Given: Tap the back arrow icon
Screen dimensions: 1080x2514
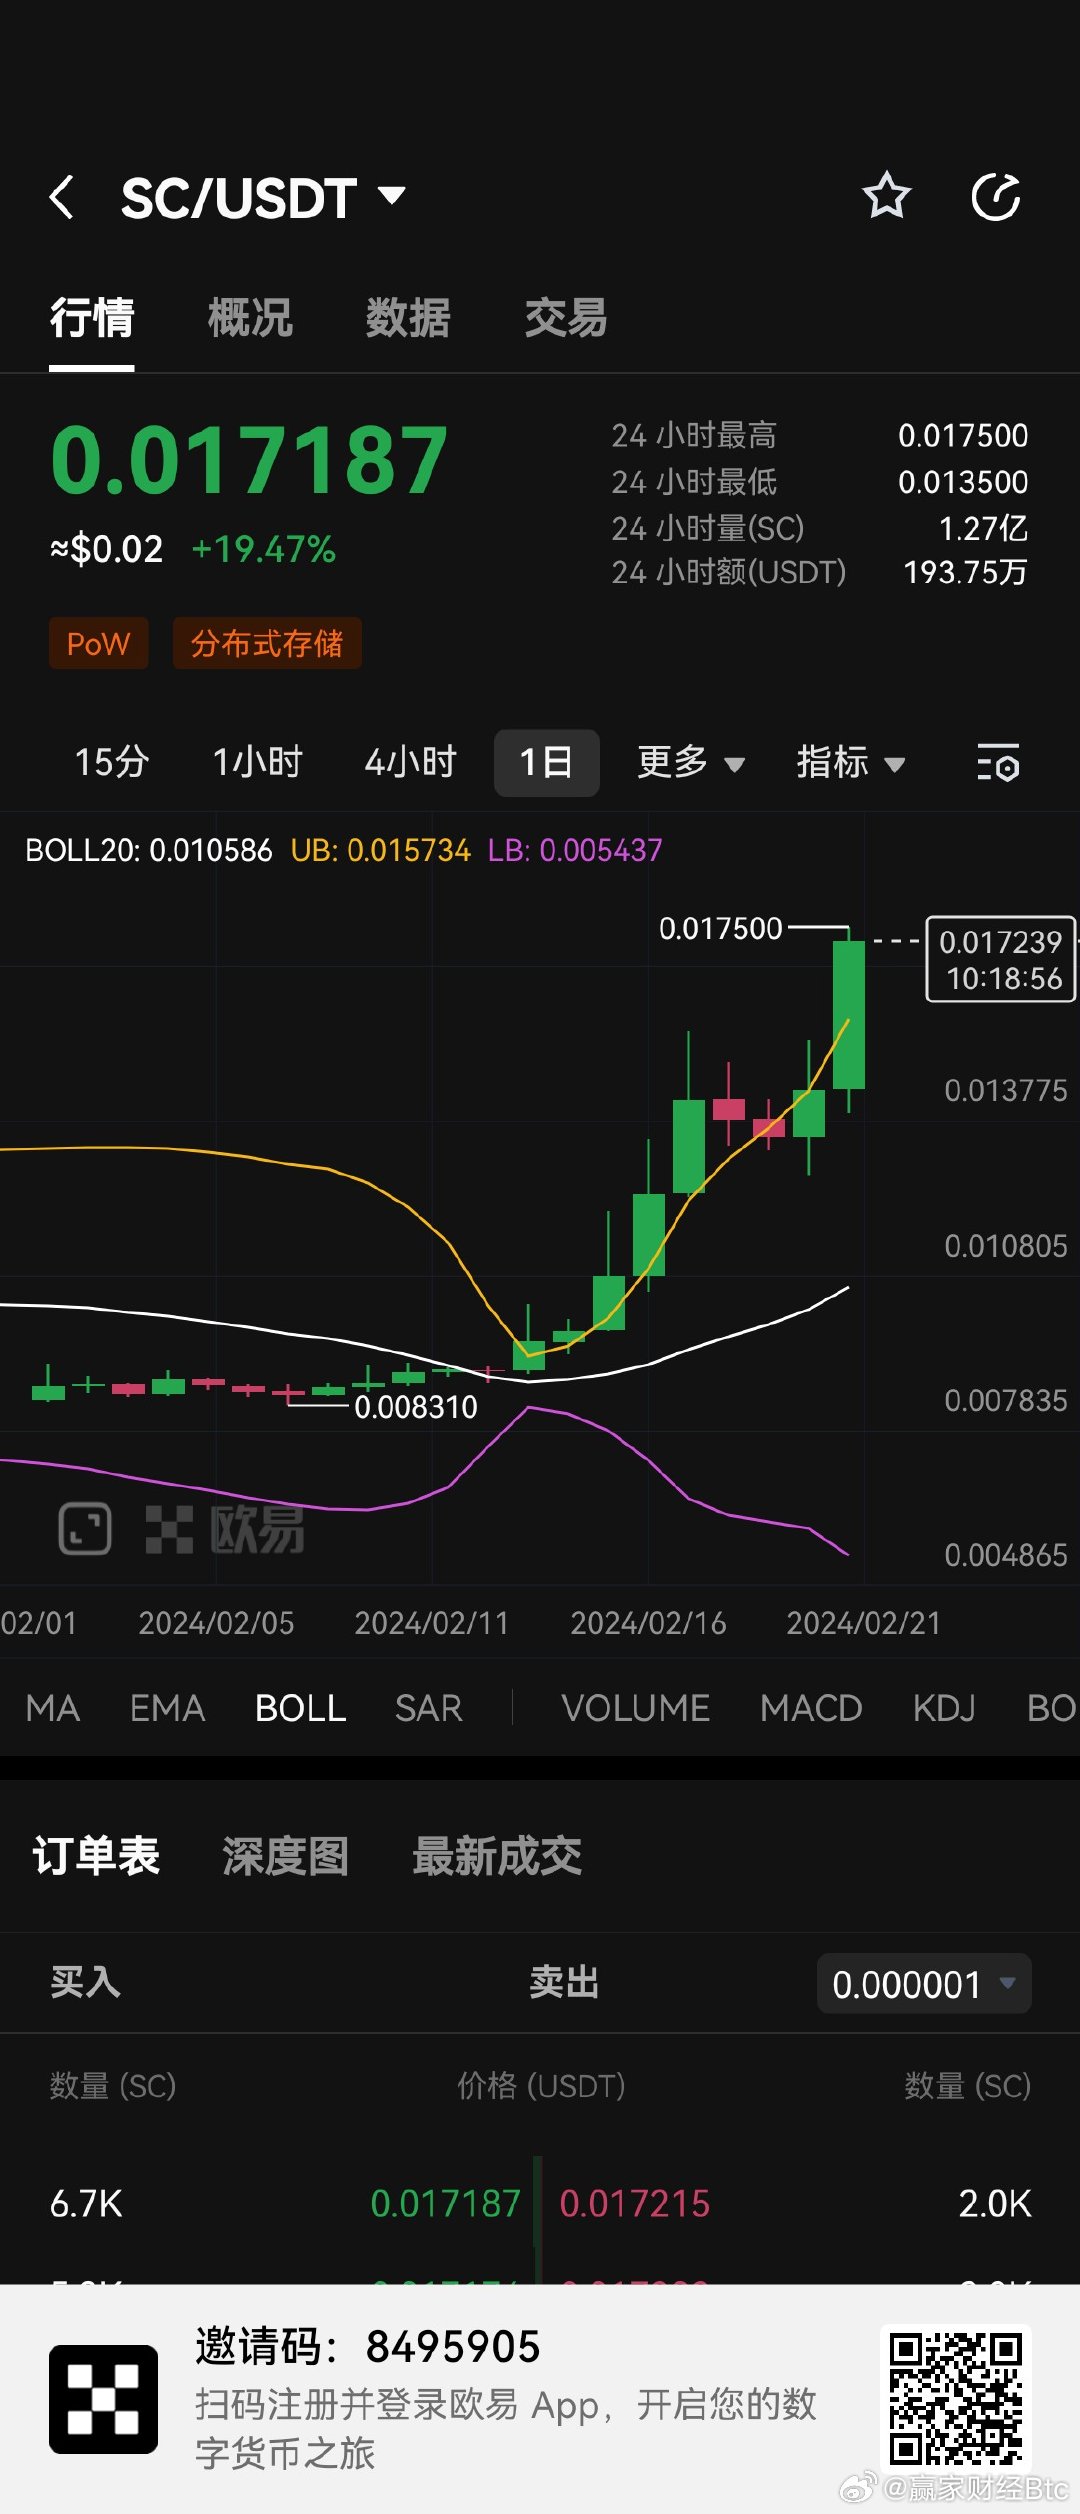Looking at the screenshot, I should click(x=62, y=196).
